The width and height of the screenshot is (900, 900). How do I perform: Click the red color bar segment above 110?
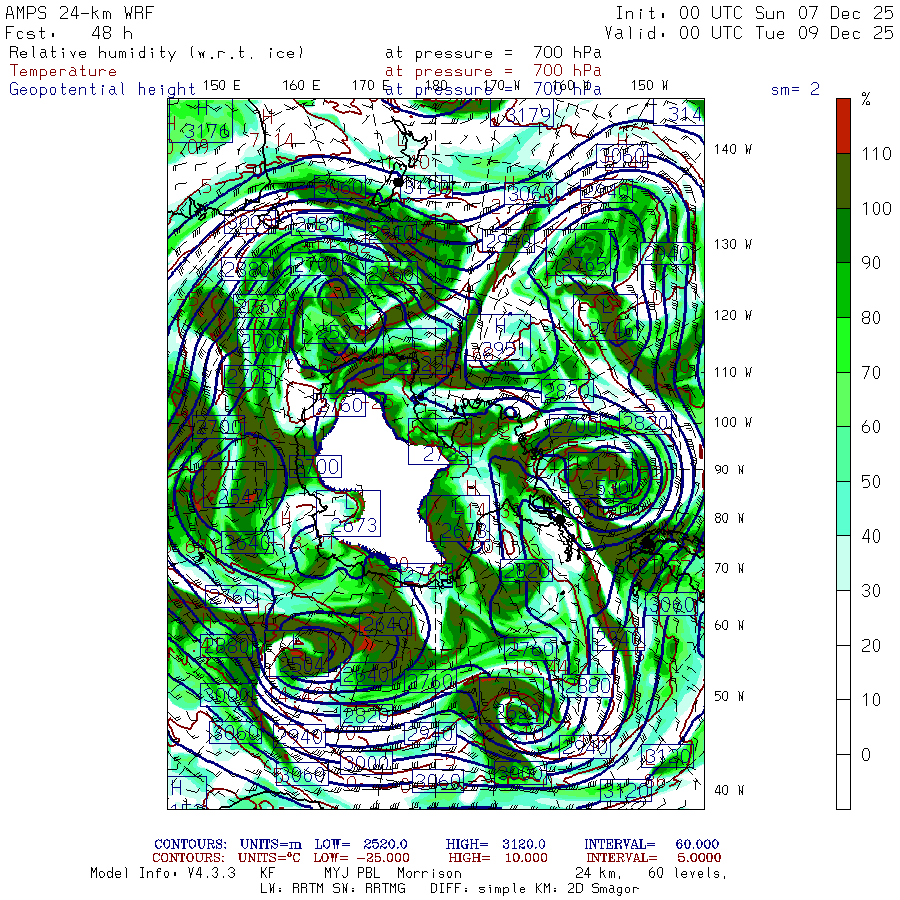843,126
